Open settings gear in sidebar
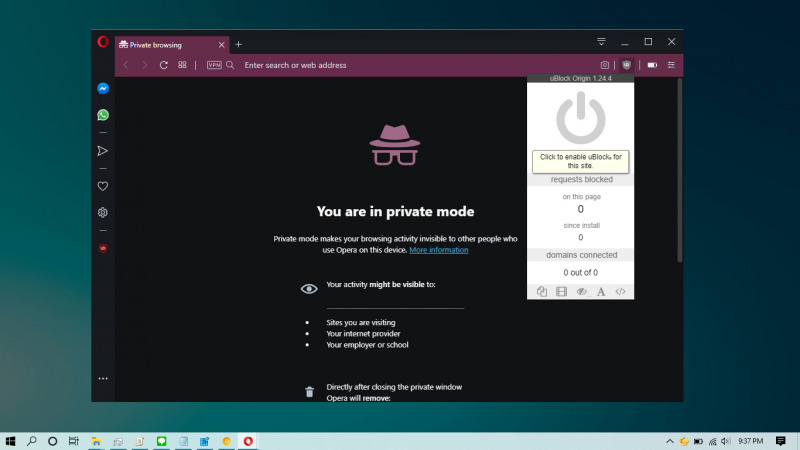 coord(103,212)
